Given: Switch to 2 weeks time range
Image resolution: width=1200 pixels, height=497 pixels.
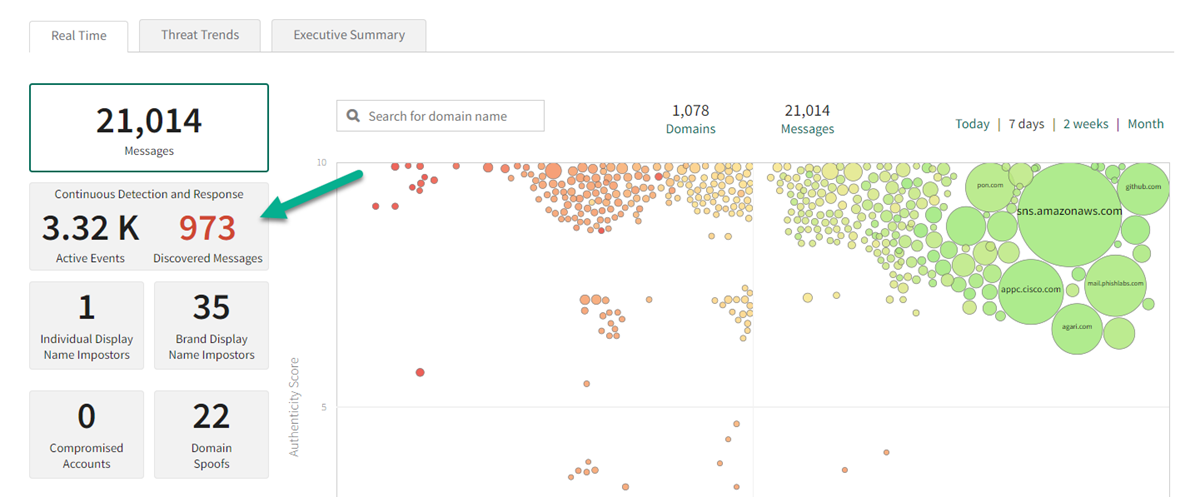Looking at the screenshot, I should pyautogui.click(x=1085, y=124).
